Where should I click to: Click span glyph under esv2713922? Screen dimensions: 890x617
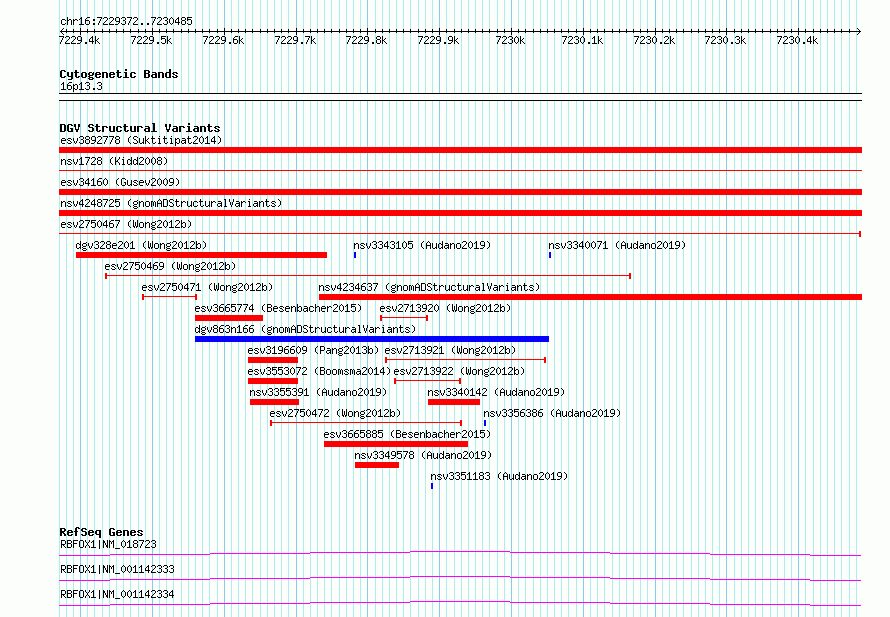tap(427, 381)
